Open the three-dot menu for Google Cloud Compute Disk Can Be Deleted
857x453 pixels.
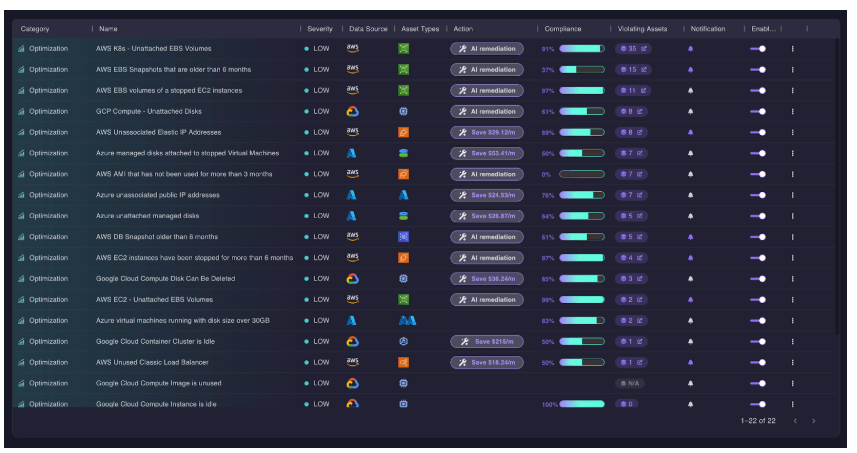click(x=793, y=279)
